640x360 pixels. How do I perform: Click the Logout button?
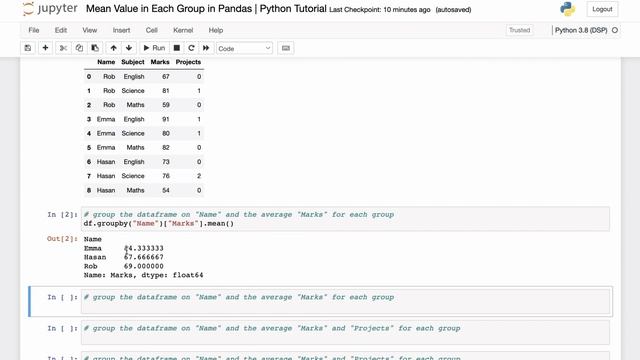point(602,9)
